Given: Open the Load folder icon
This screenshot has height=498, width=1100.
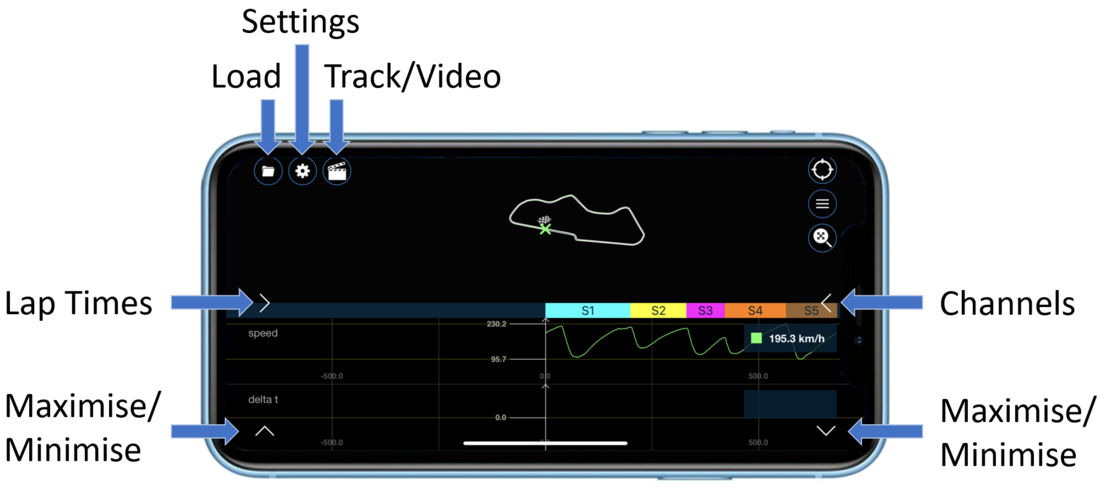Looking at the screenshot, I should 268,170.
